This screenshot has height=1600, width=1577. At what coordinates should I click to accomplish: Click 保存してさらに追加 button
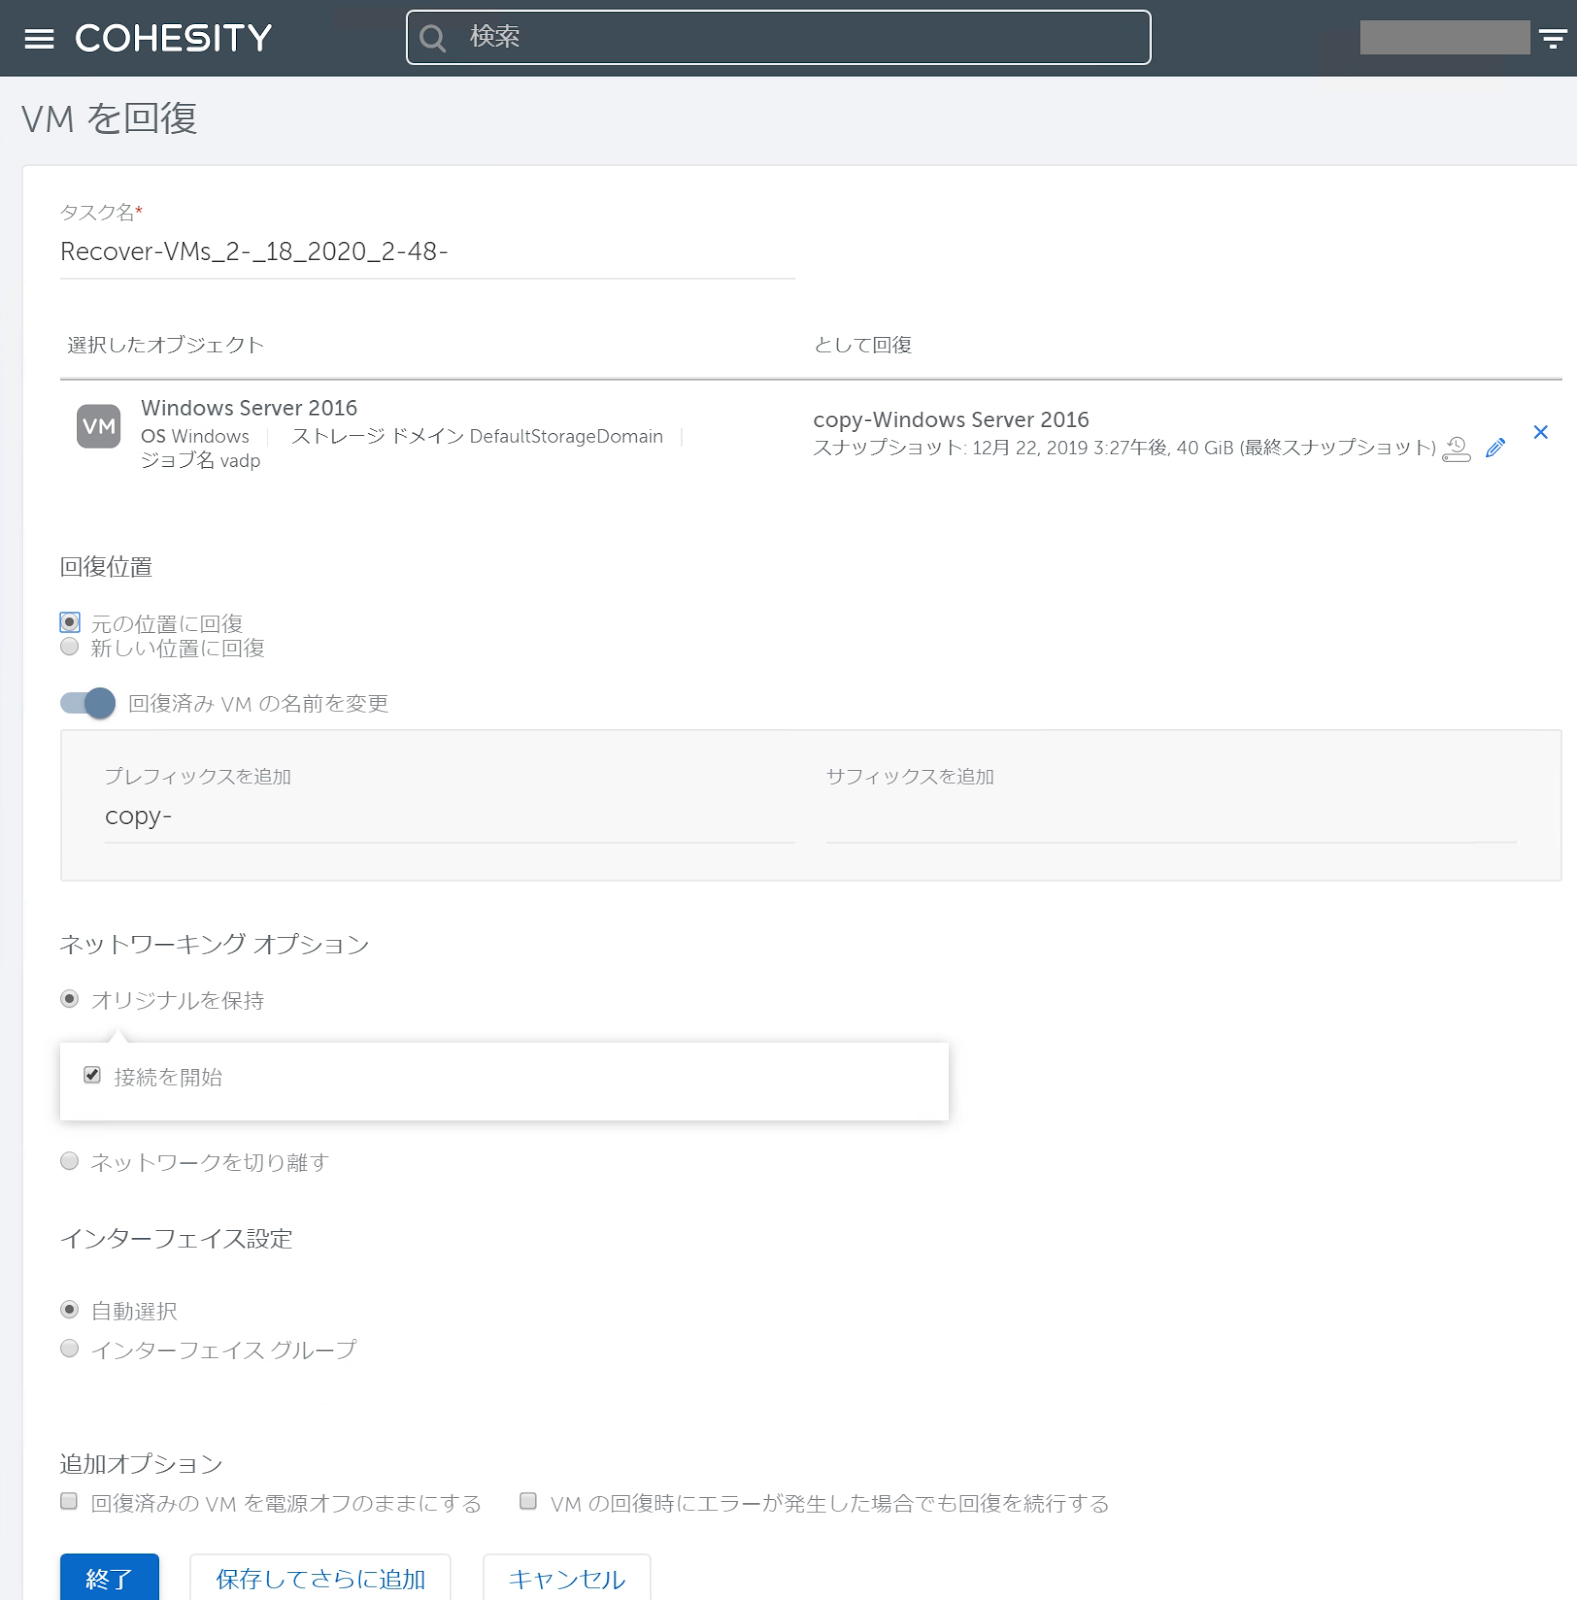pos(320,1578)
